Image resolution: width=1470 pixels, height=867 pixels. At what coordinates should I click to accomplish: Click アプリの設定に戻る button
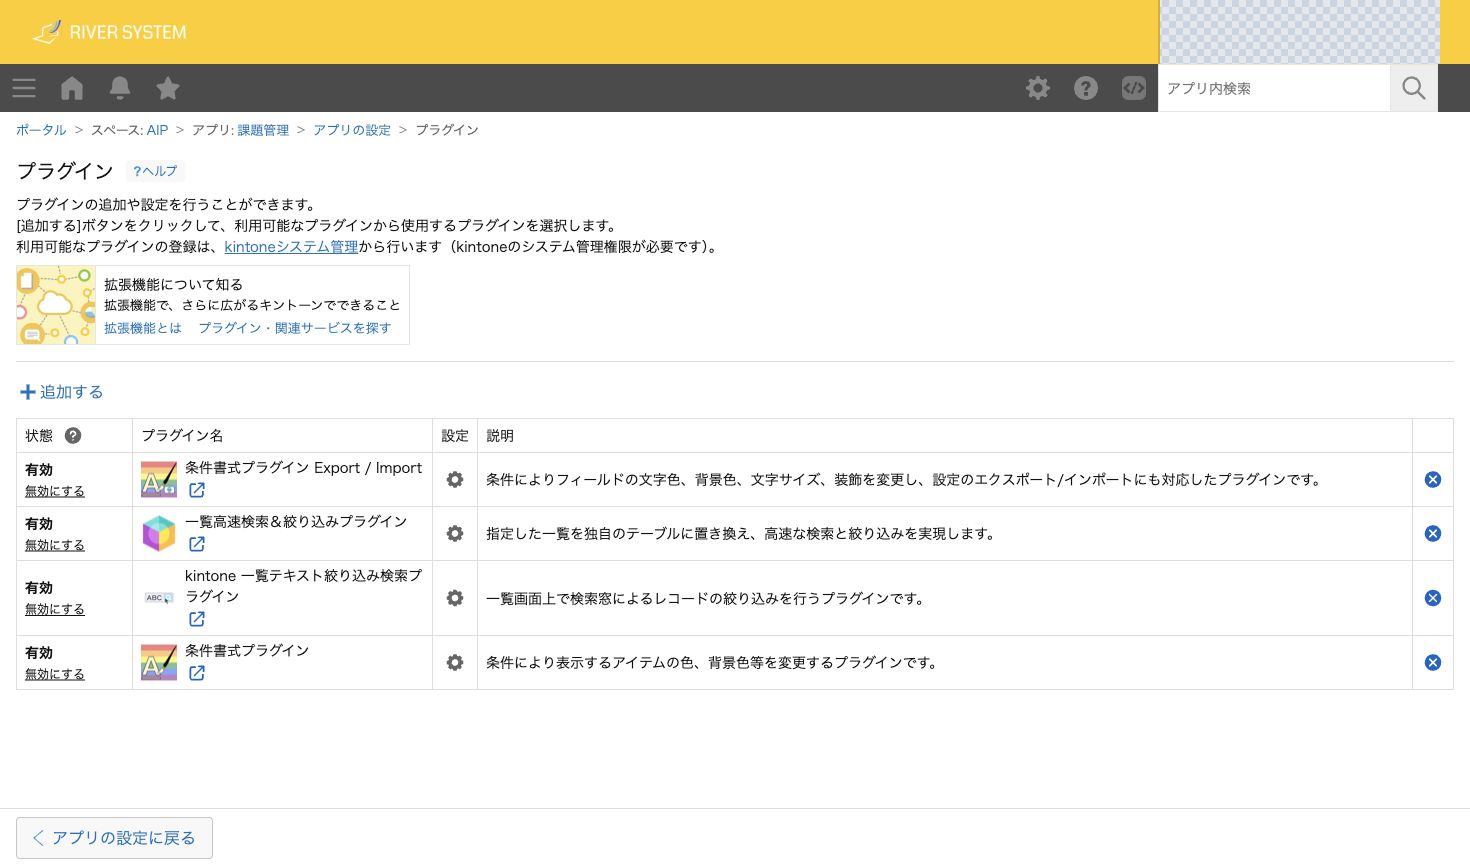pyautogui.click(x=114, y=838)
